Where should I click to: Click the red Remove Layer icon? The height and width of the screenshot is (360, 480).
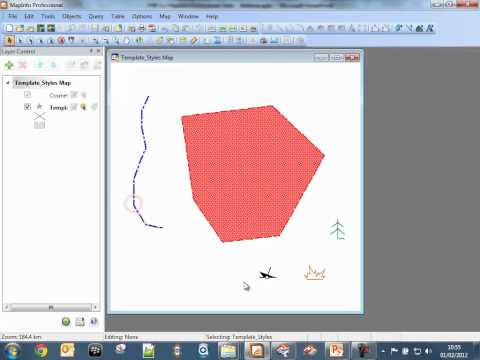point(22,65)
